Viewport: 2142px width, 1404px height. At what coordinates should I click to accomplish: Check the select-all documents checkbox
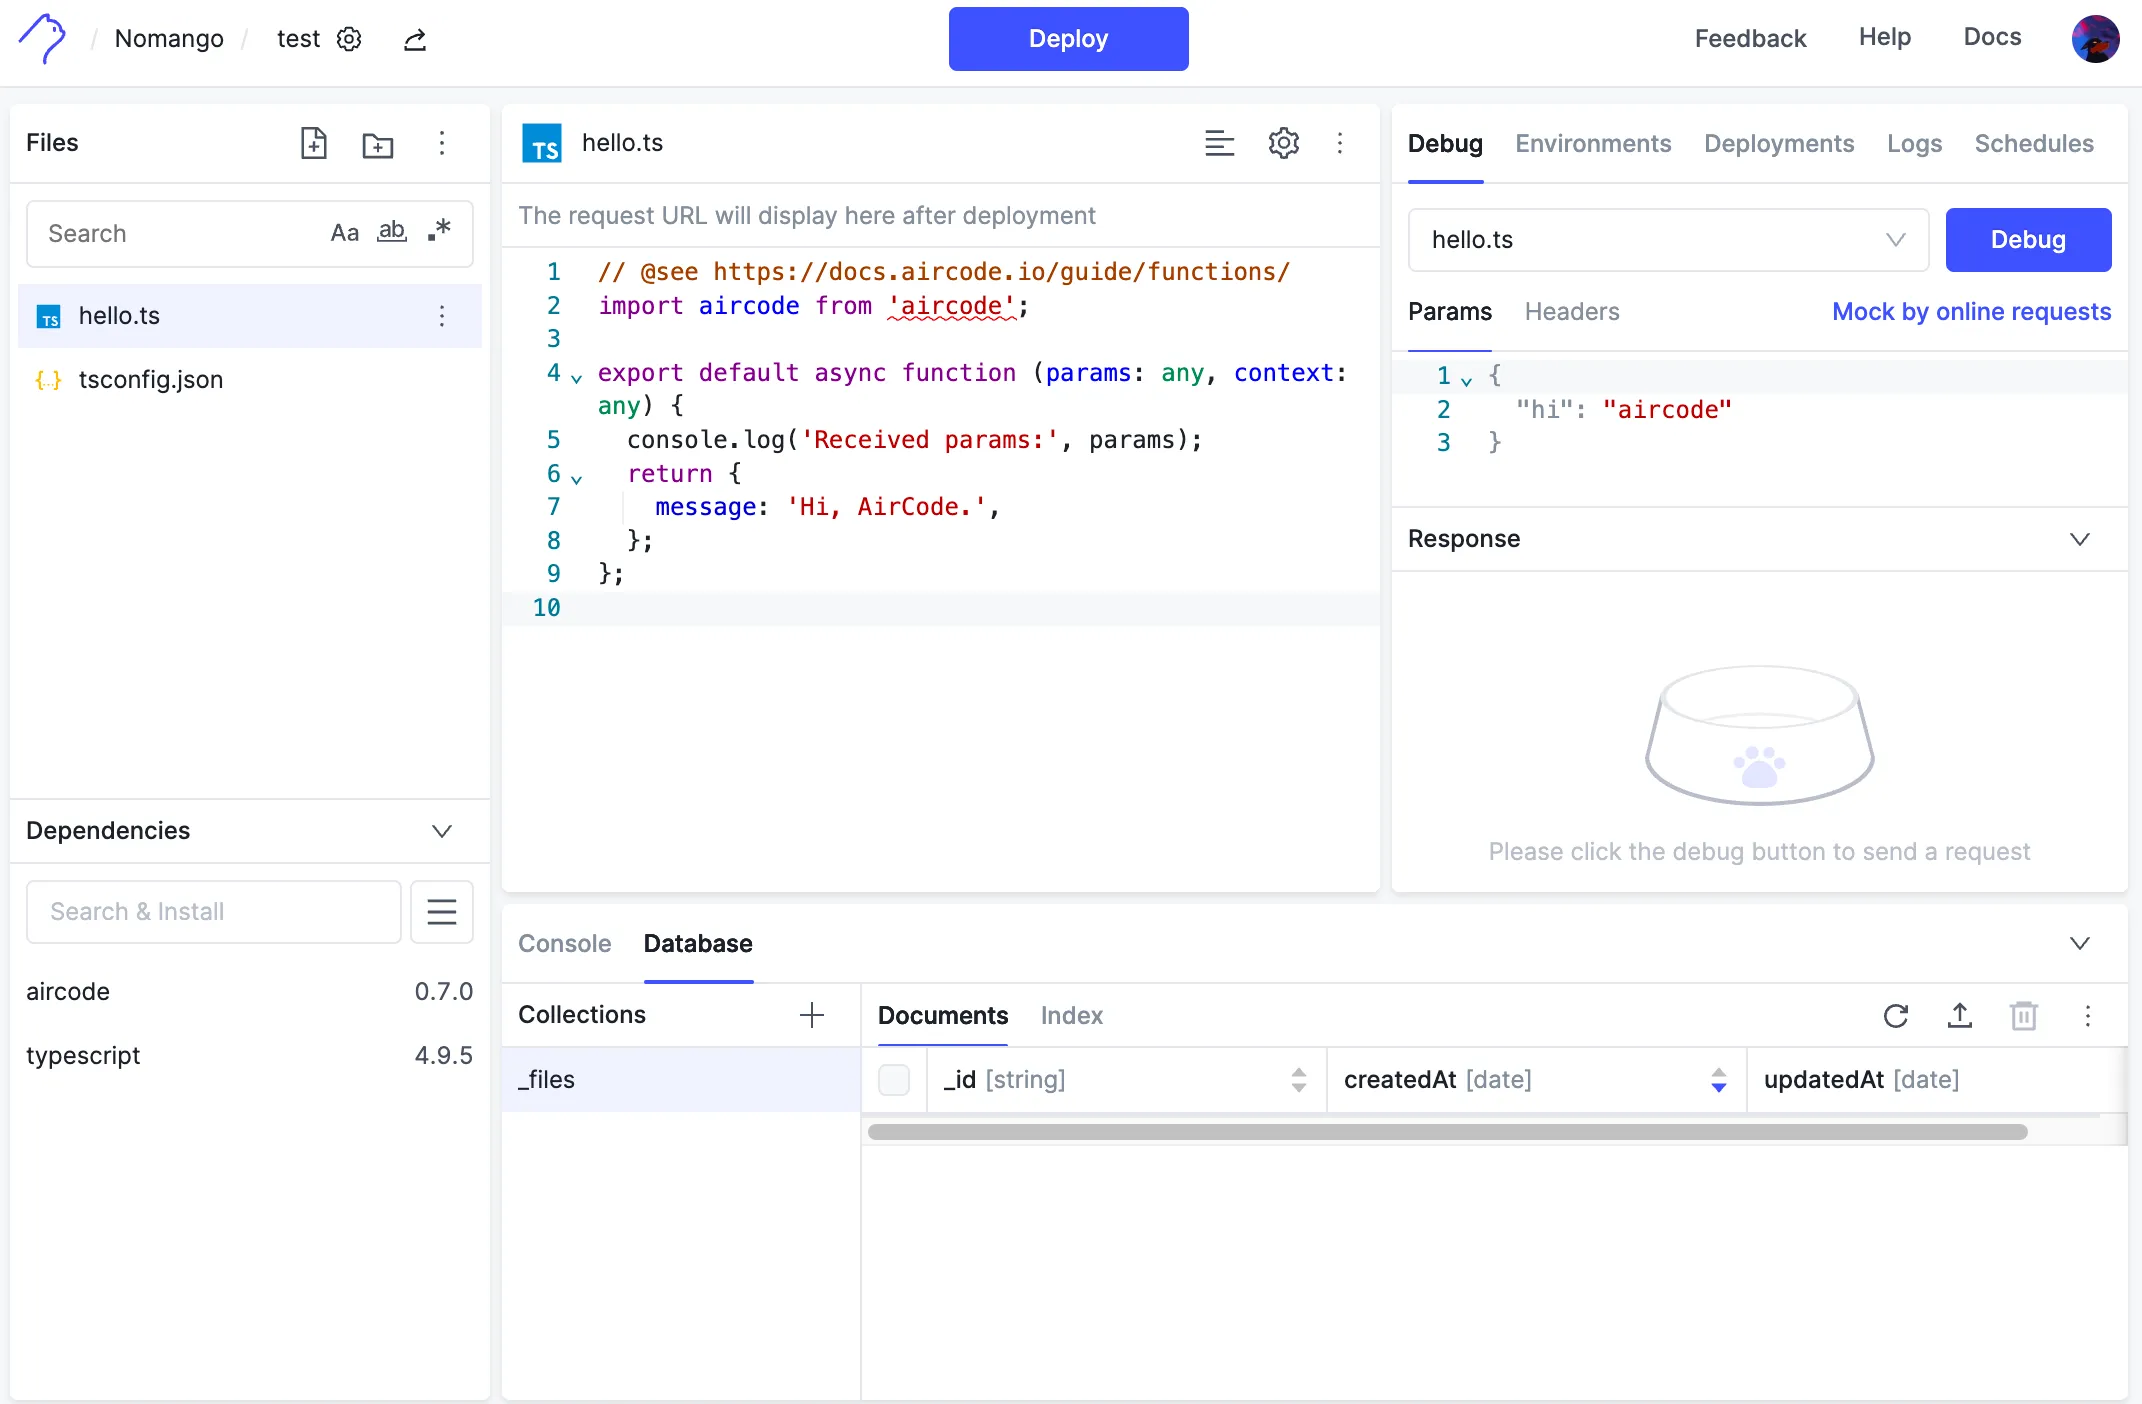coord(893,1080)
